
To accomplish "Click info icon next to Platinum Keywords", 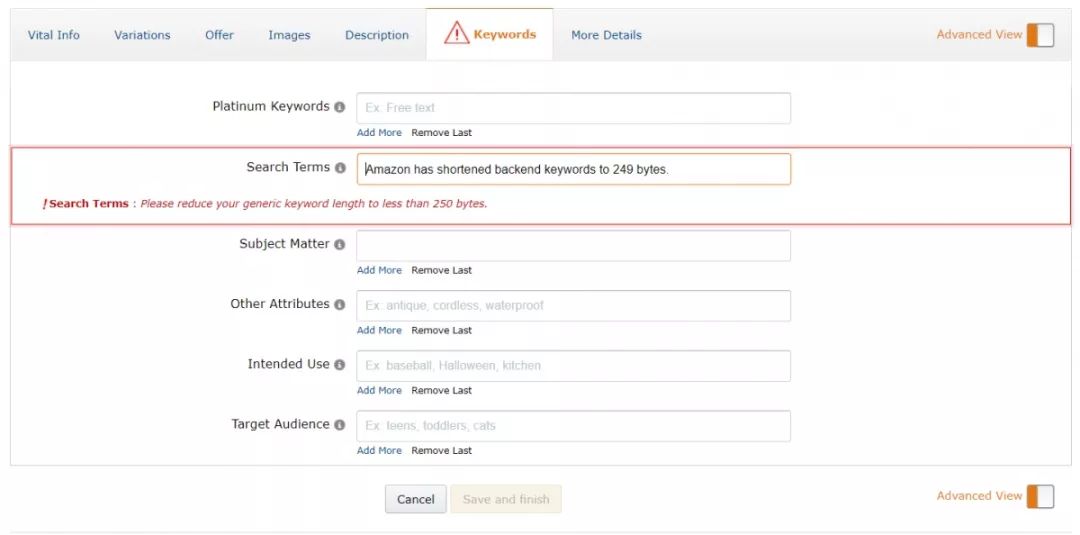I will 340,107.
